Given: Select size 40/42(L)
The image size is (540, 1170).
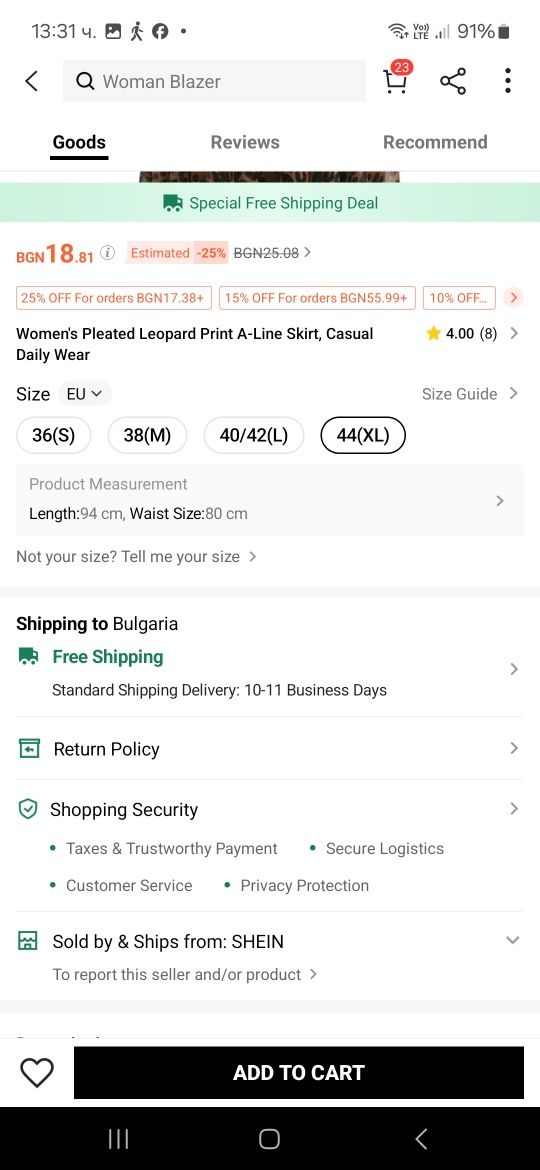Looking at the screenshot, I should (x=254, y=435).
